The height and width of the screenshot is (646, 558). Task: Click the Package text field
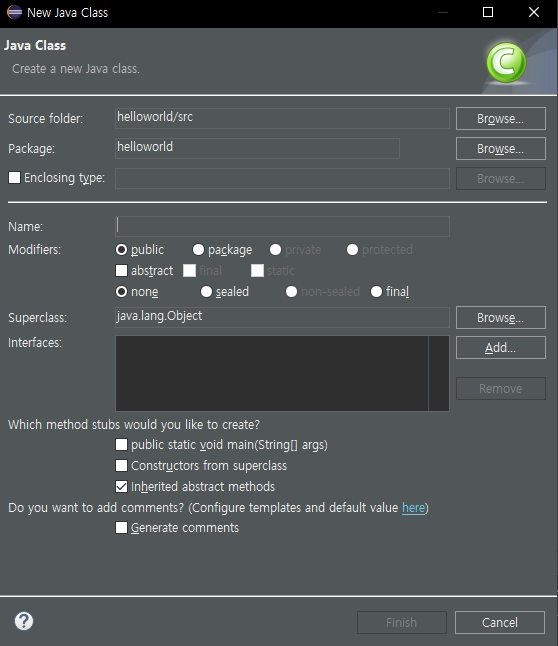(x=258, y=148)
